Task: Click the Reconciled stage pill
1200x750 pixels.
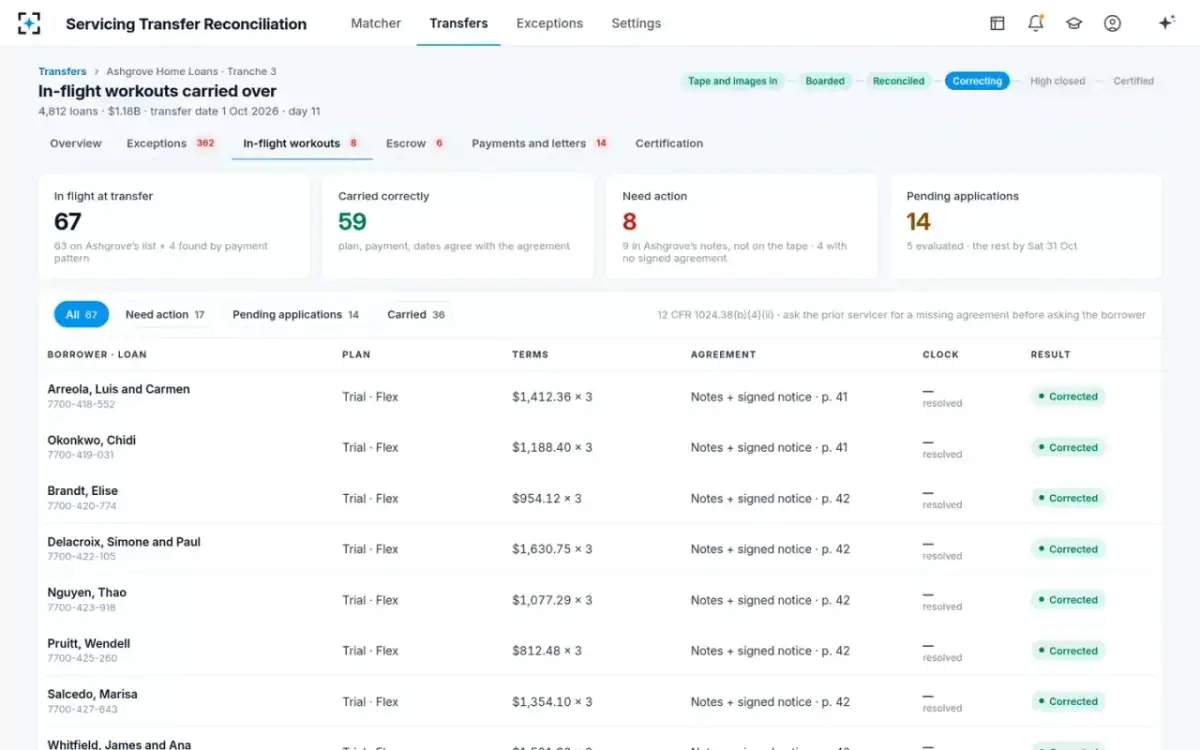Action: [x=898, y=81]
